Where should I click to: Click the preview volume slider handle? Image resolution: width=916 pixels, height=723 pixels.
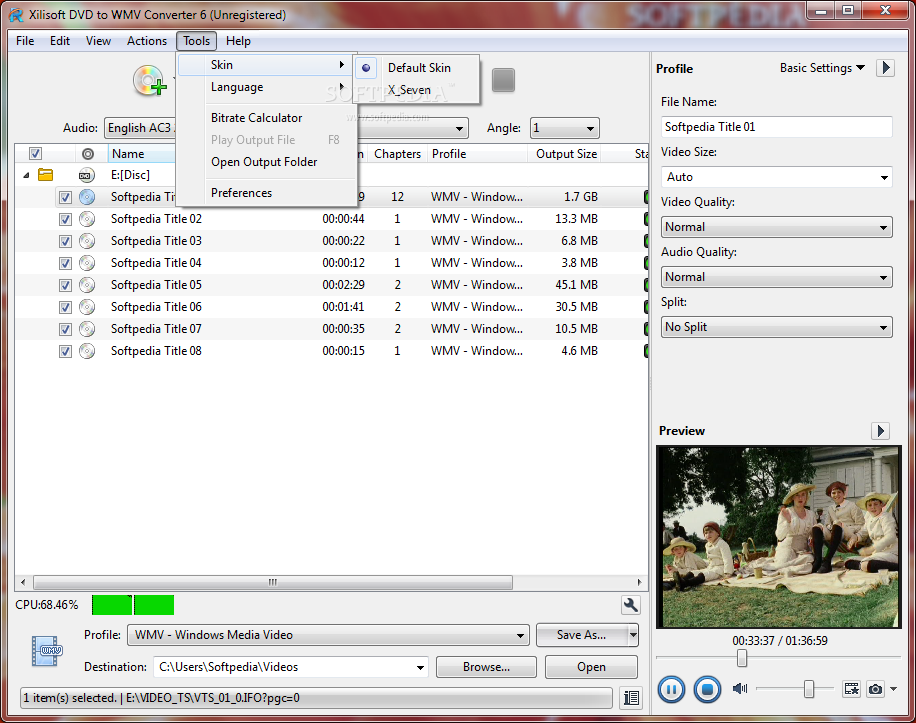pos(809,689)
